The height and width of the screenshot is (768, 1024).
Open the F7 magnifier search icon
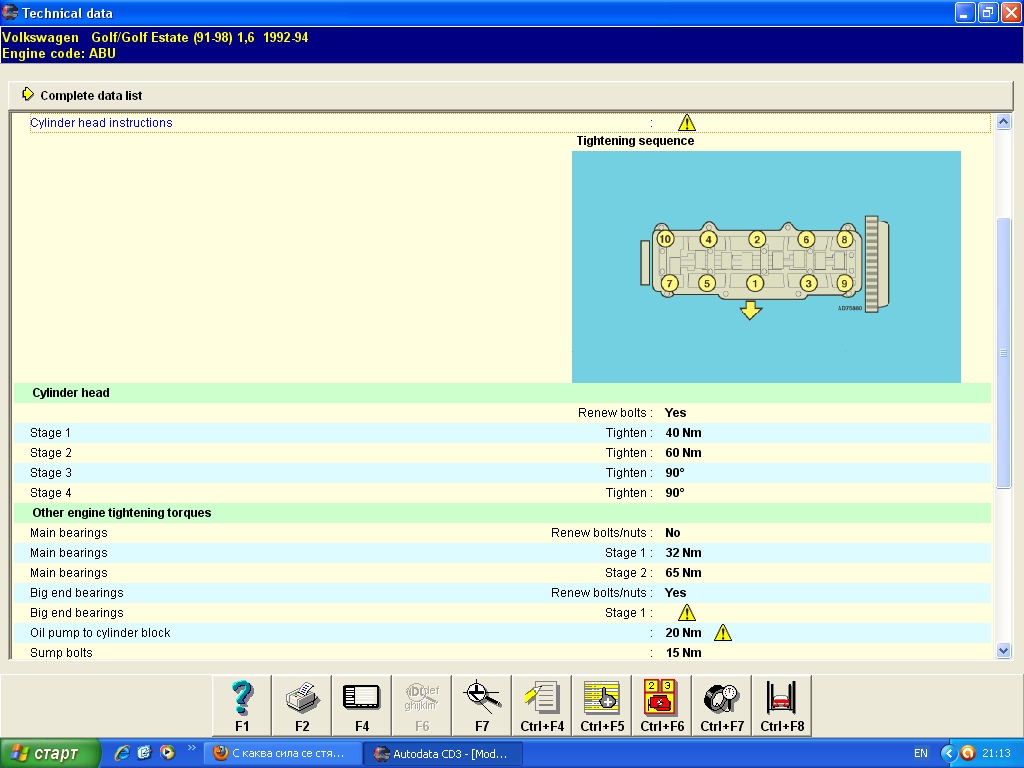pyautogui.click(x=482, y=705)
